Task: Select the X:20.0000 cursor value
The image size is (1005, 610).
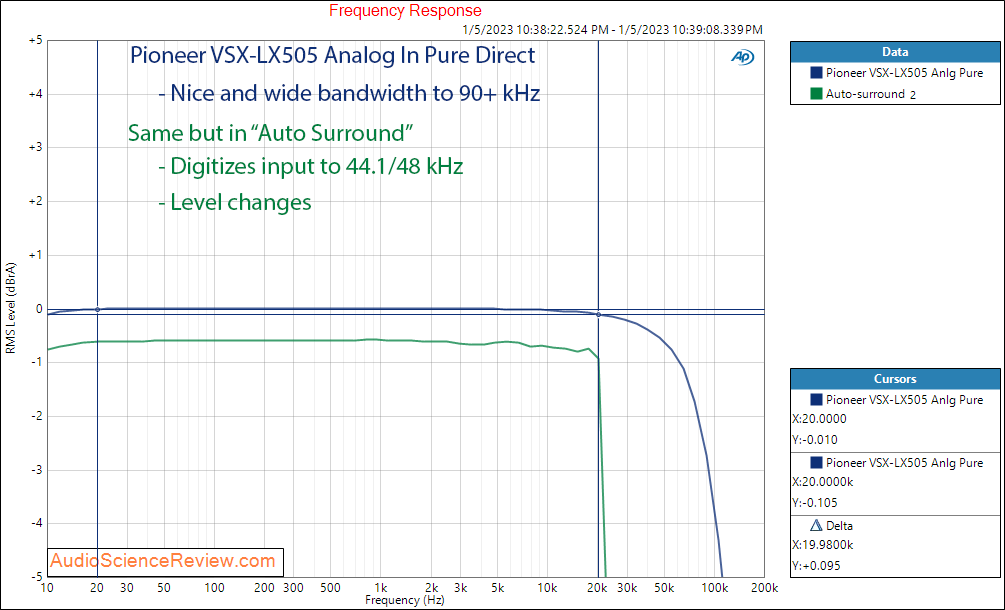Action: tap(819, 419)
